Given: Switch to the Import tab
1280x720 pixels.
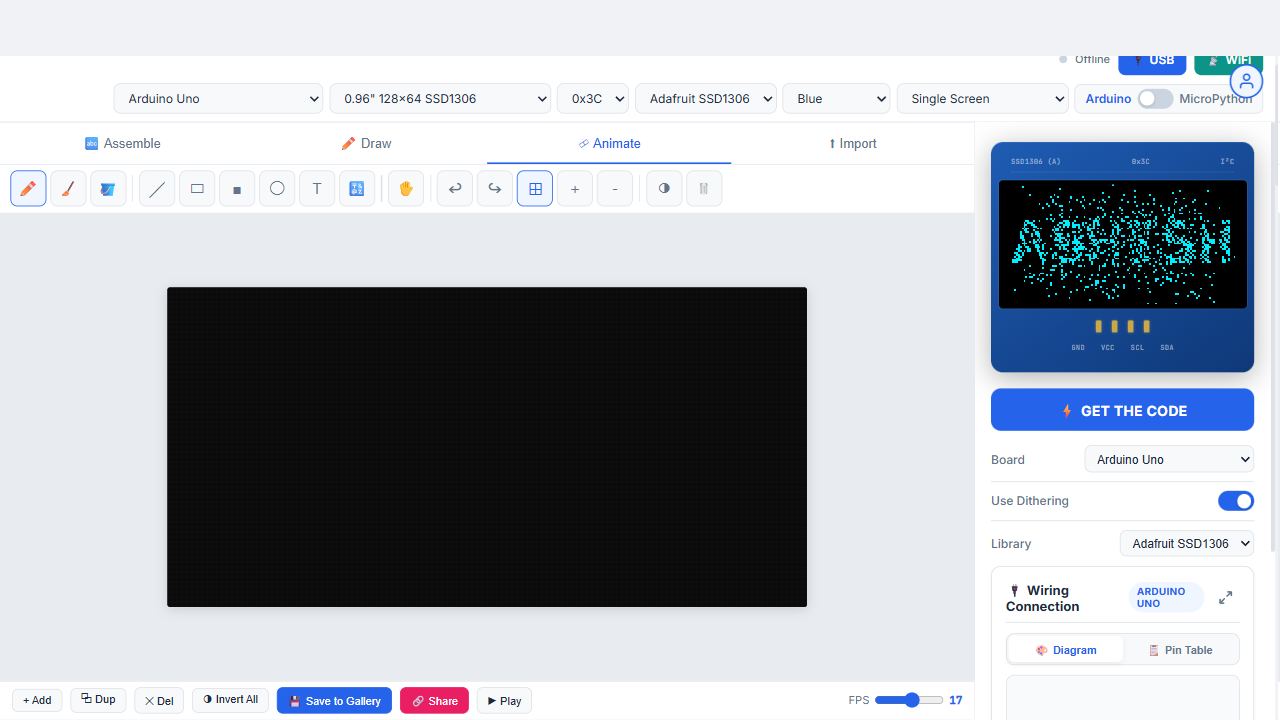Looking at the screenshot, I should pos(852,143).
